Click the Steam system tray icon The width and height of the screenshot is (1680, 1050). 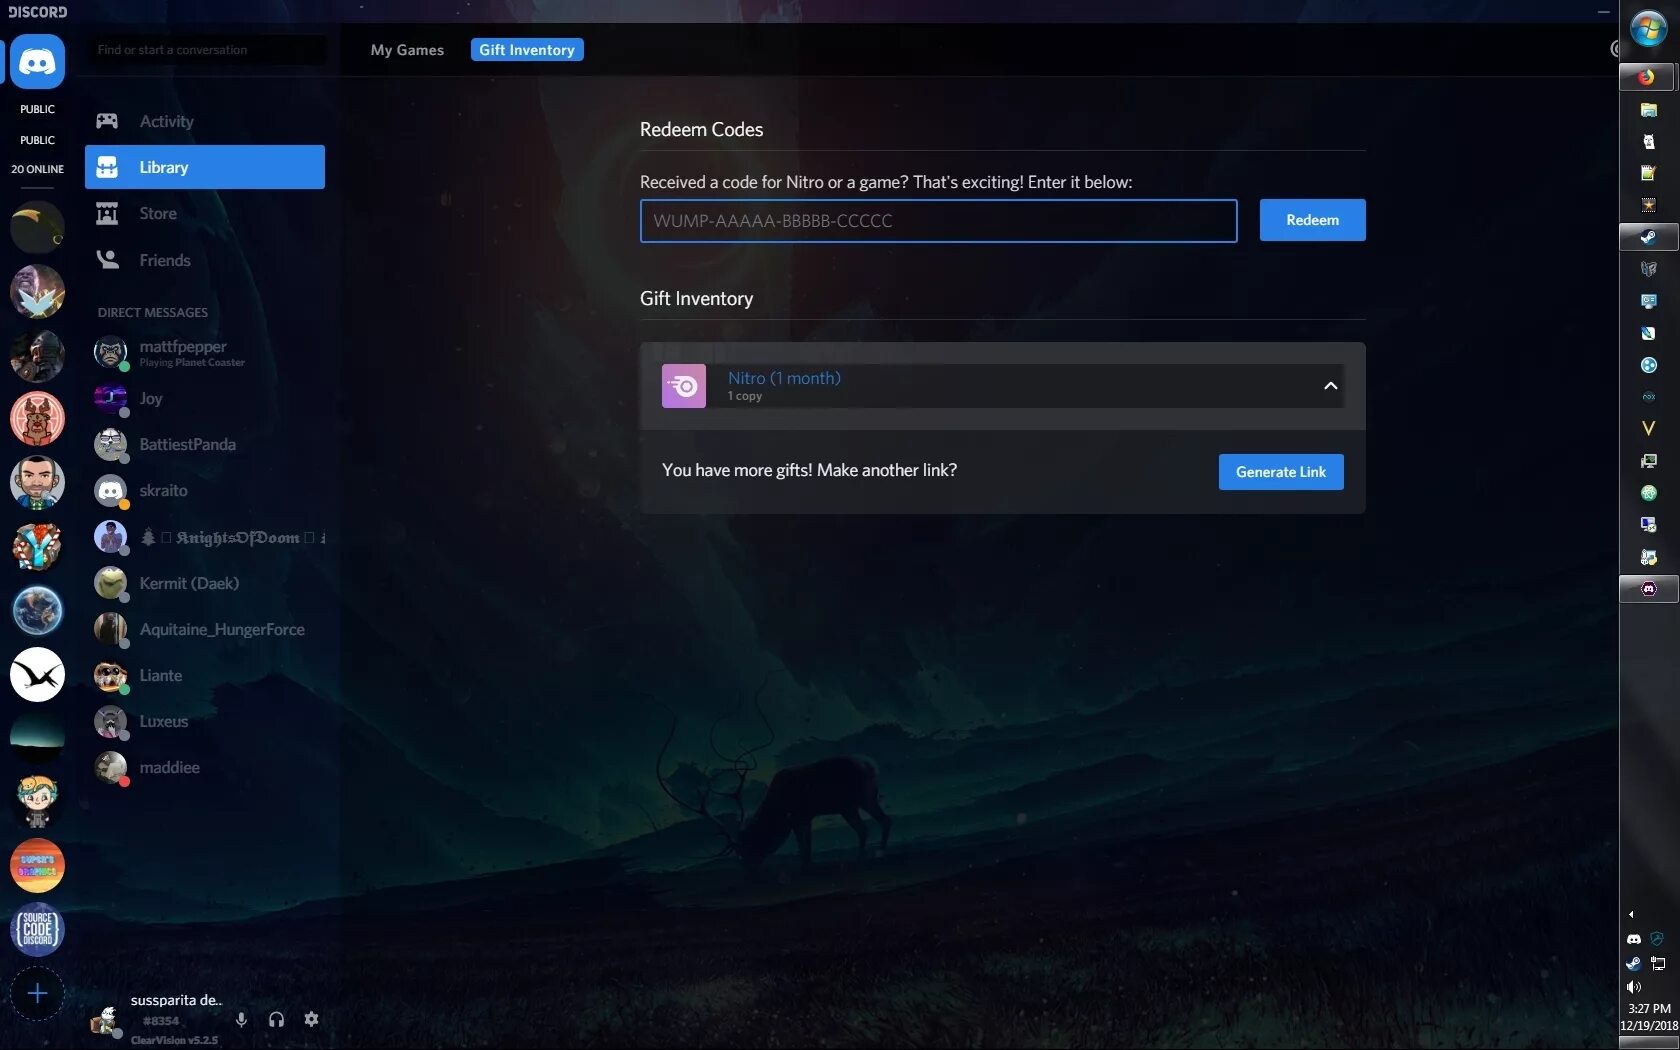coord(1634,964)
